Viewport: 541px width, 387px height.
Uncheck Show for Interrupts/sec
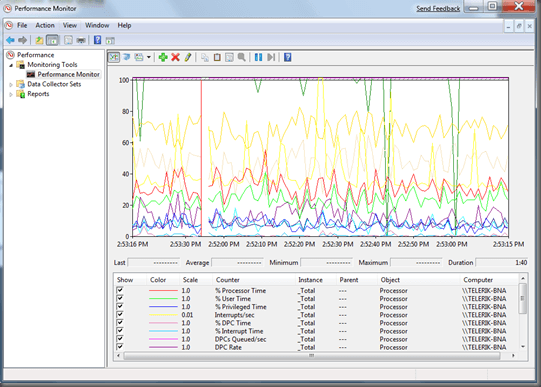[x=120, y=314]
